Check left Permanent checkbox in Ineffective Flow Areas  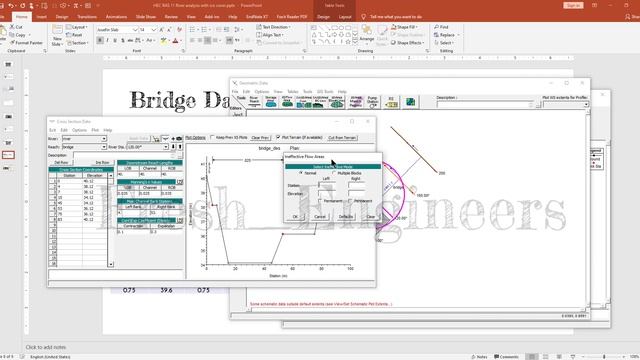[x=320, y=201]
